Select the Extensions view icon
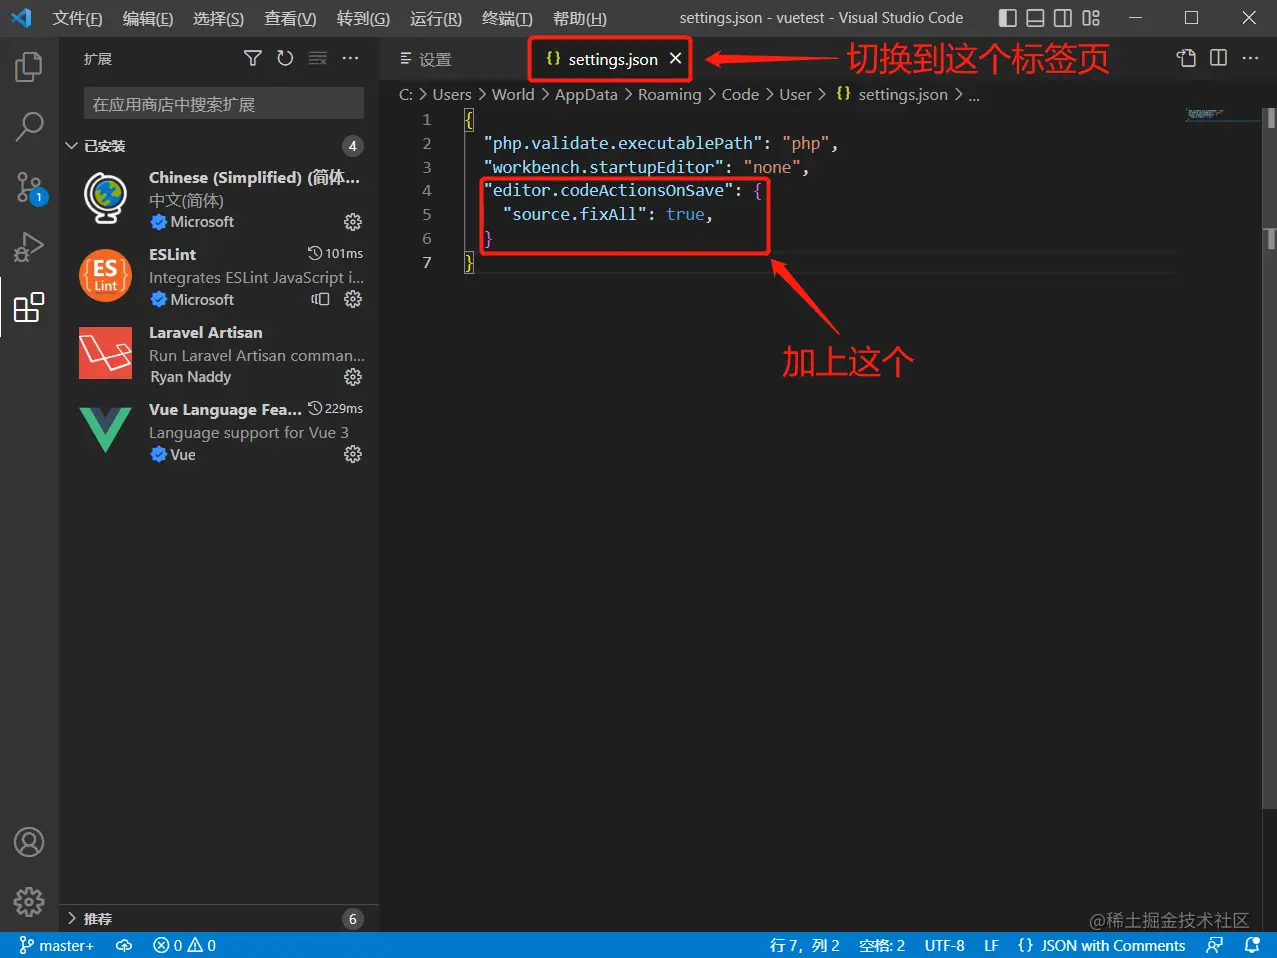Viewport: 1277px width, 958px height. 29,307
